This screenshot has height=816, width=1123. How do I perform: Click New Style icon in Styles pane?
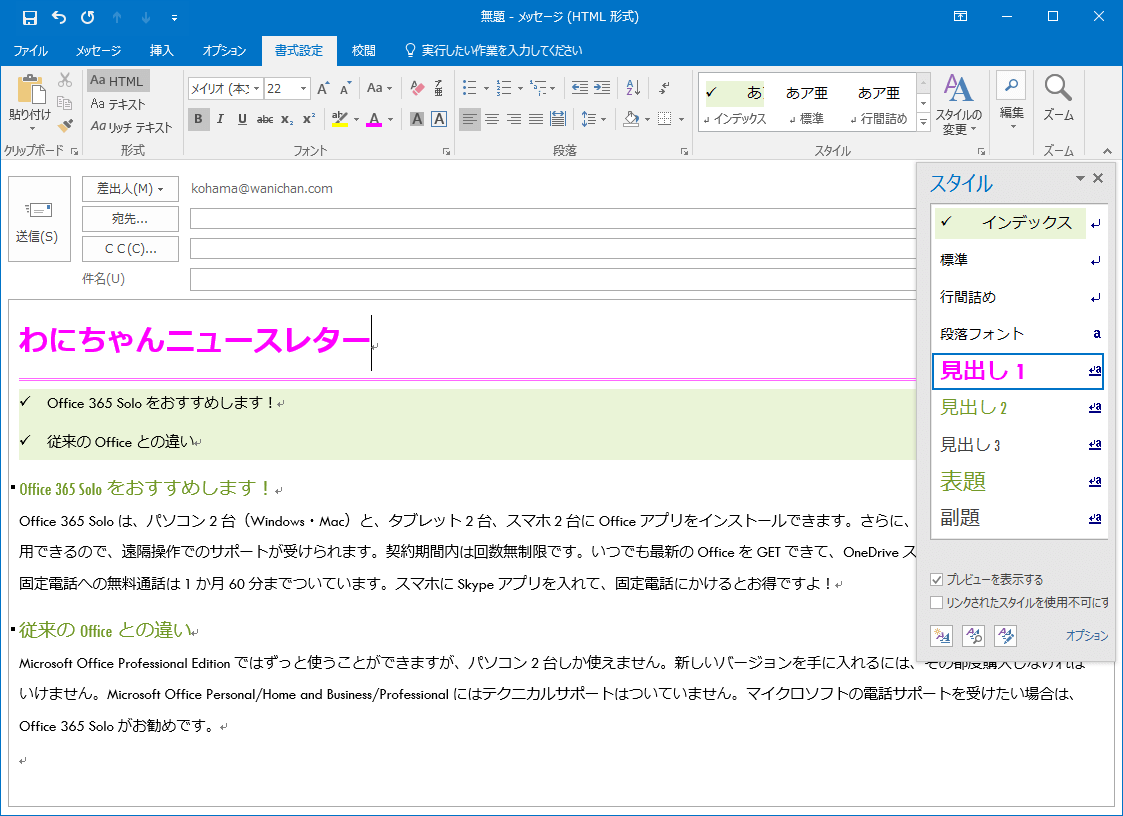941,635
